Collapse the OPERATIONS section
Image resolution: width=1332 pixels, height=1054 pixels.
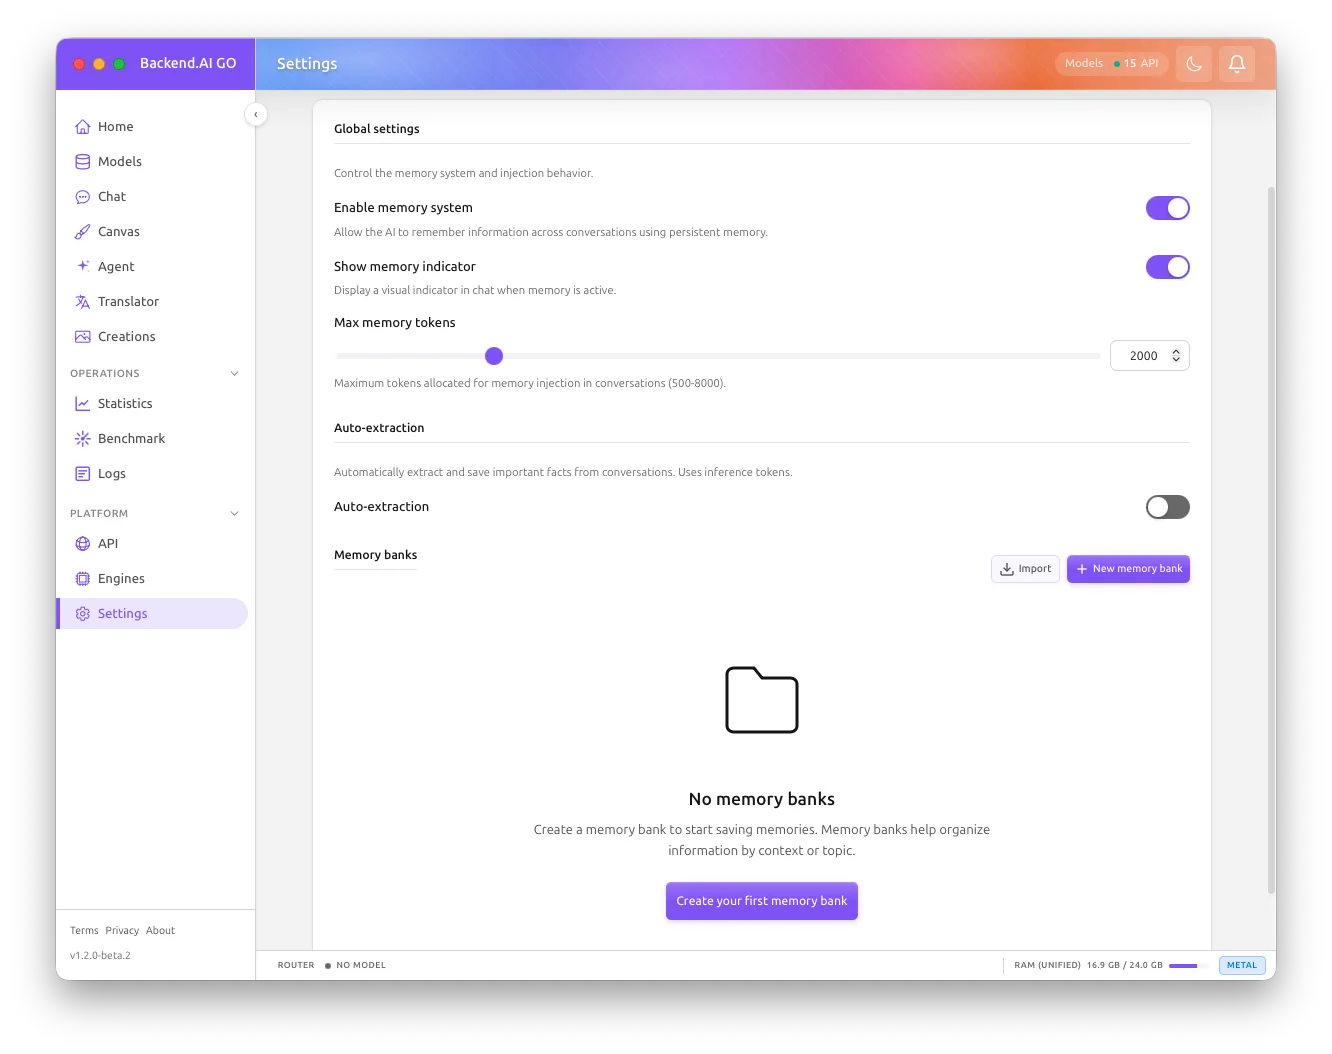234,373
